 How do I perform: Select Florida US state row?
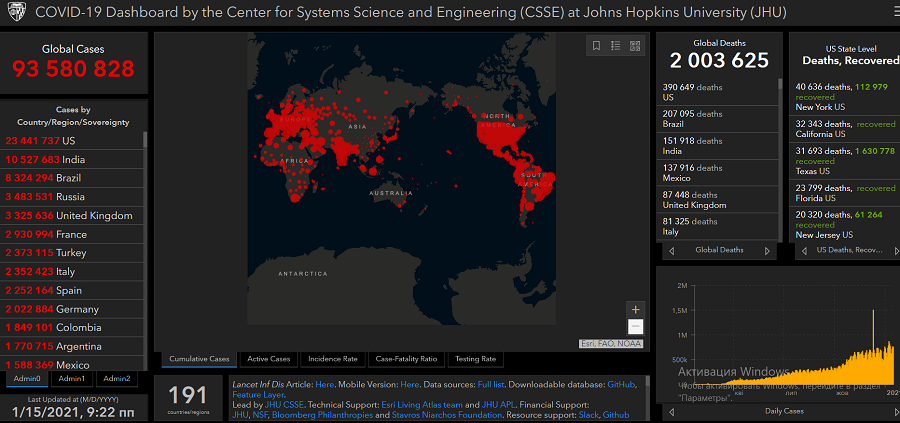[847, 193]
